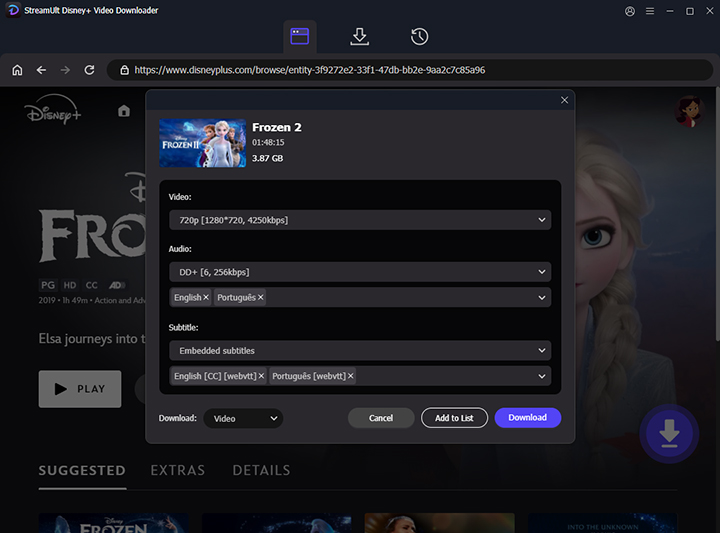Open the Embedded subtitles type dropdown

pyautogui.click(x=360, y=351)
